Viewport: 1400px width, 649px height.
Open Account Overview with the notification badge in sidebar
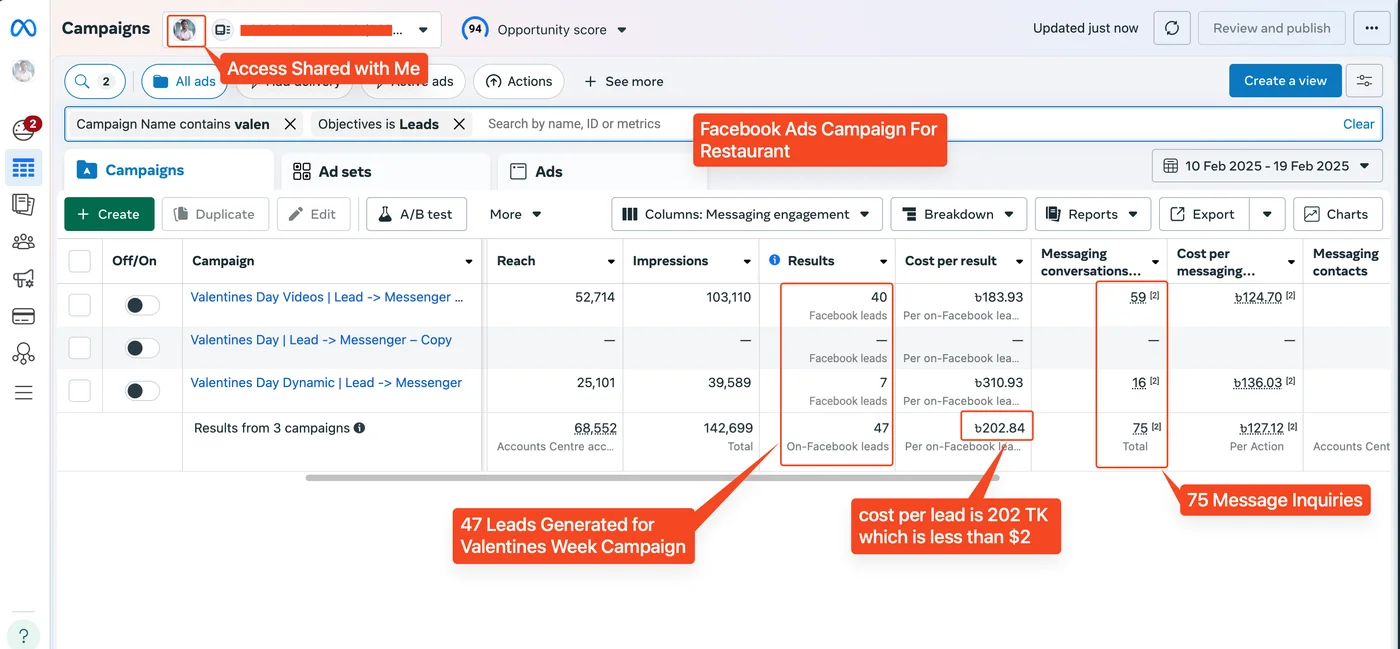tap(23, 128)
